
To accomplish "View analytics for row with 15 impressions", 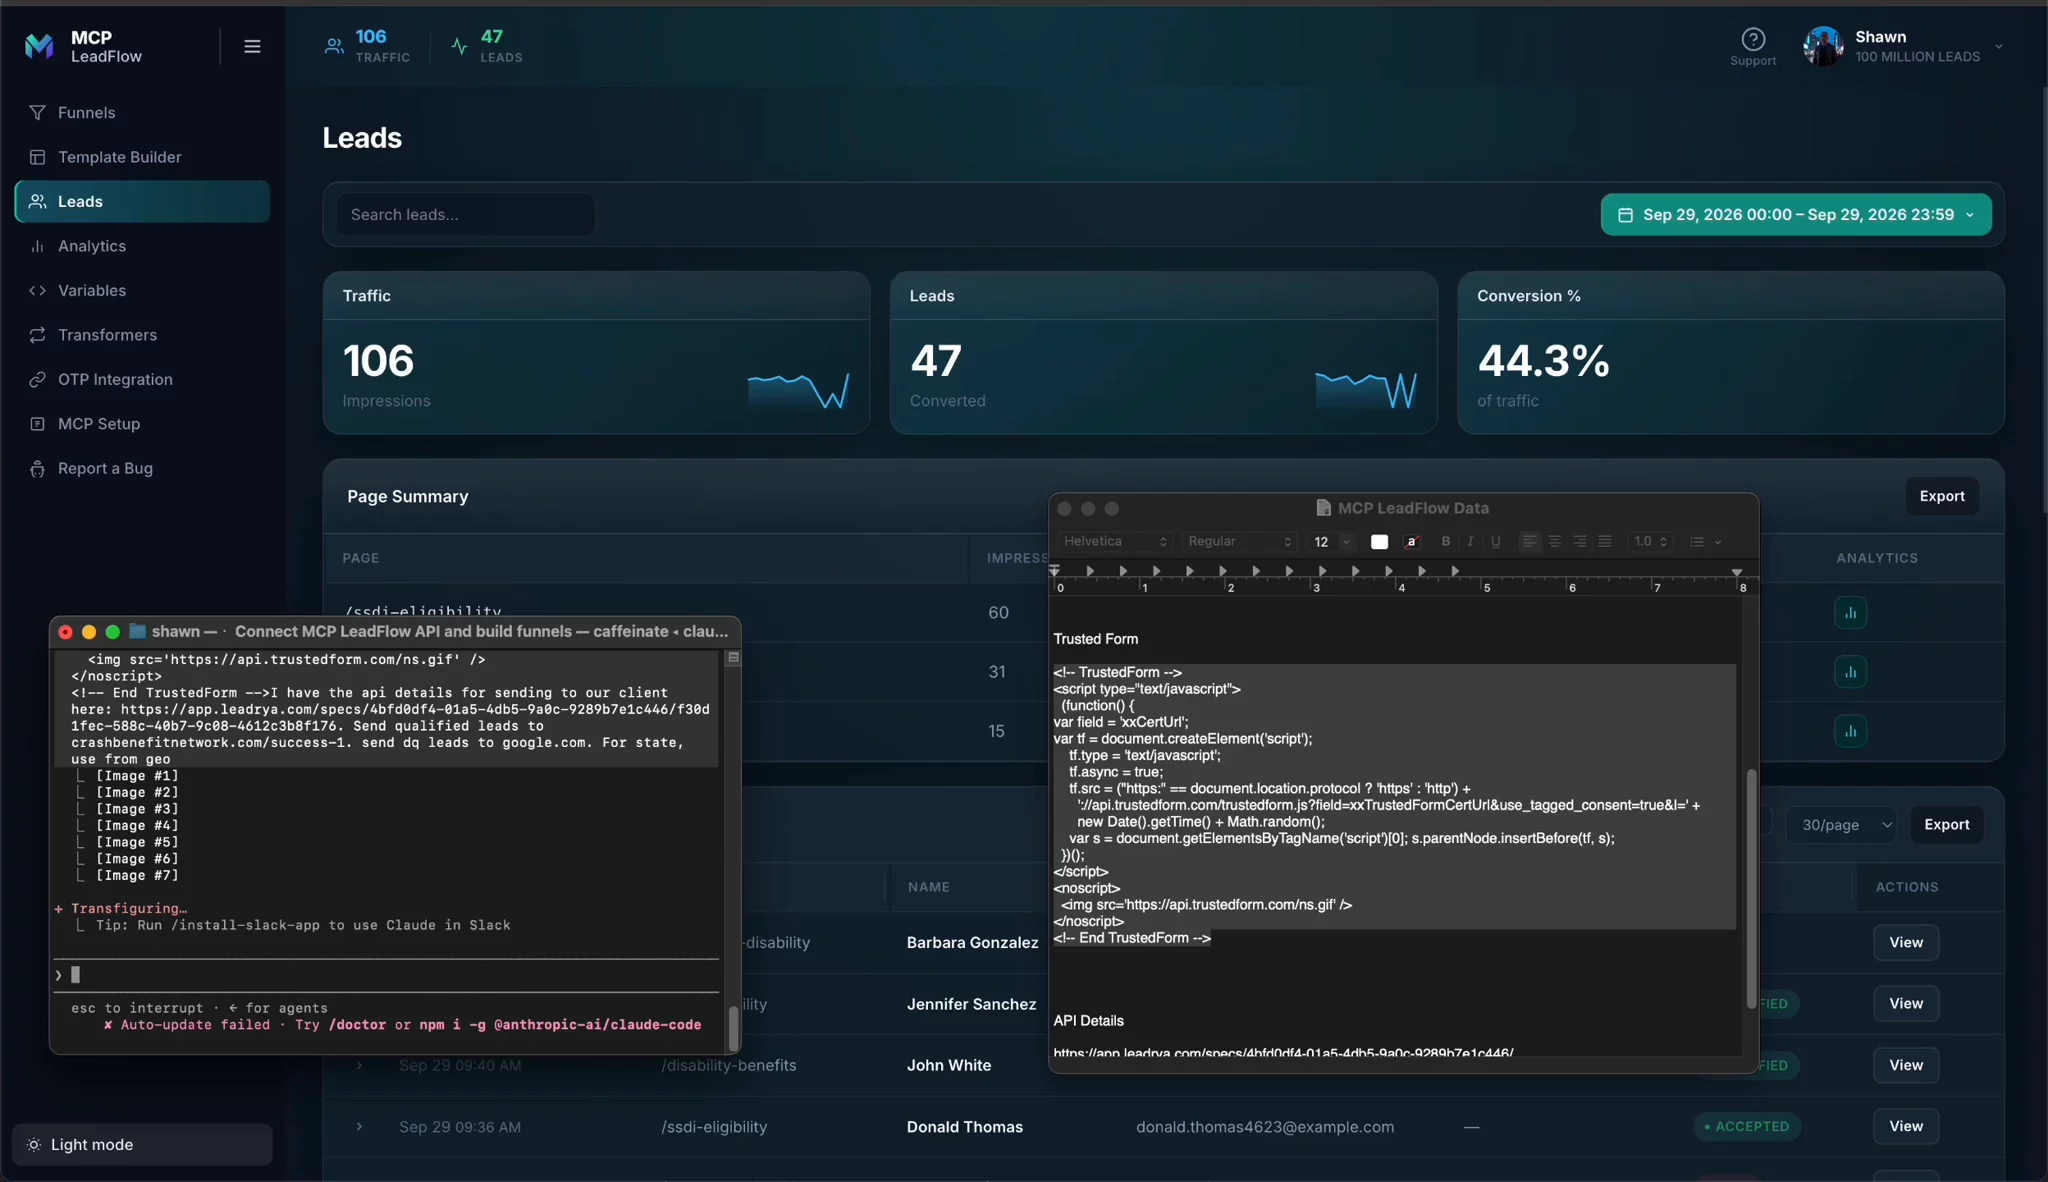I will pos(1850,731).
